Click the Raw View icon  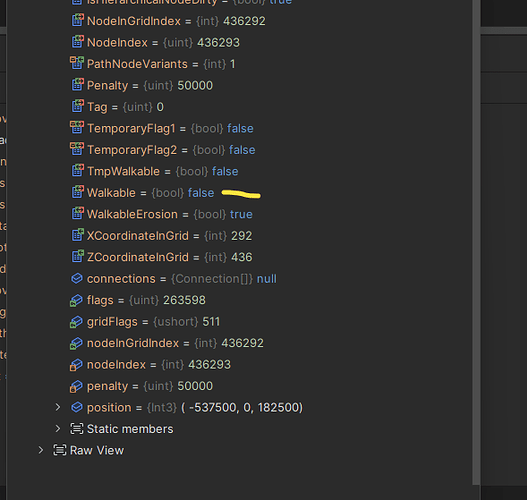[x=60, y=450]
